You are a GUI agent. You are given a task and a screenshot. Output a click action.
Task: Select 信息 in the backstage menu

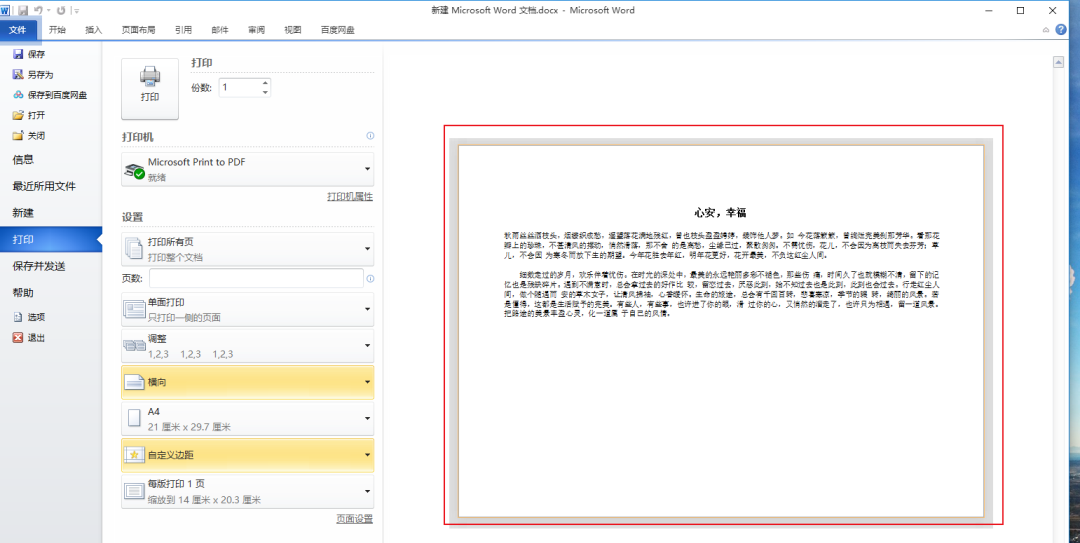(x=23, y=159)
